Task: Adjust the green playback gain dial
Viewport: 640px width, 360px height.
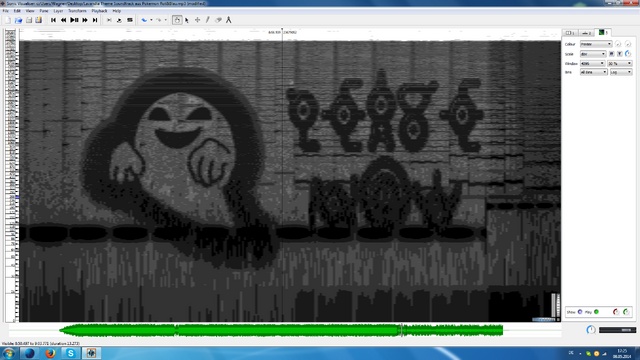Action: point(627,312)
